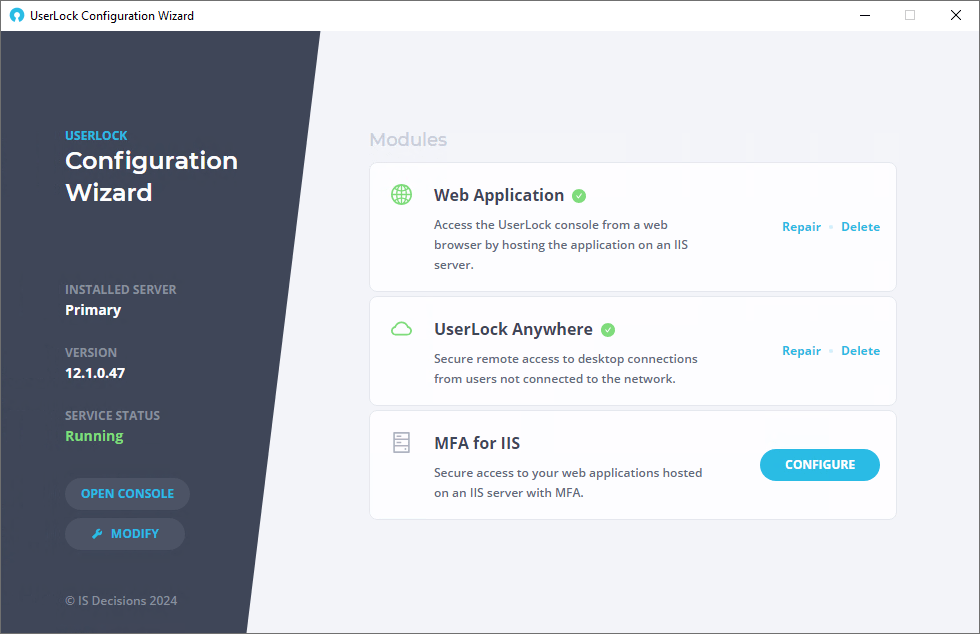This screenshot has height=634, width=980.
Task: Click the green checkmark beside UserLock Anywhere
Action: [x=608, y=330]
